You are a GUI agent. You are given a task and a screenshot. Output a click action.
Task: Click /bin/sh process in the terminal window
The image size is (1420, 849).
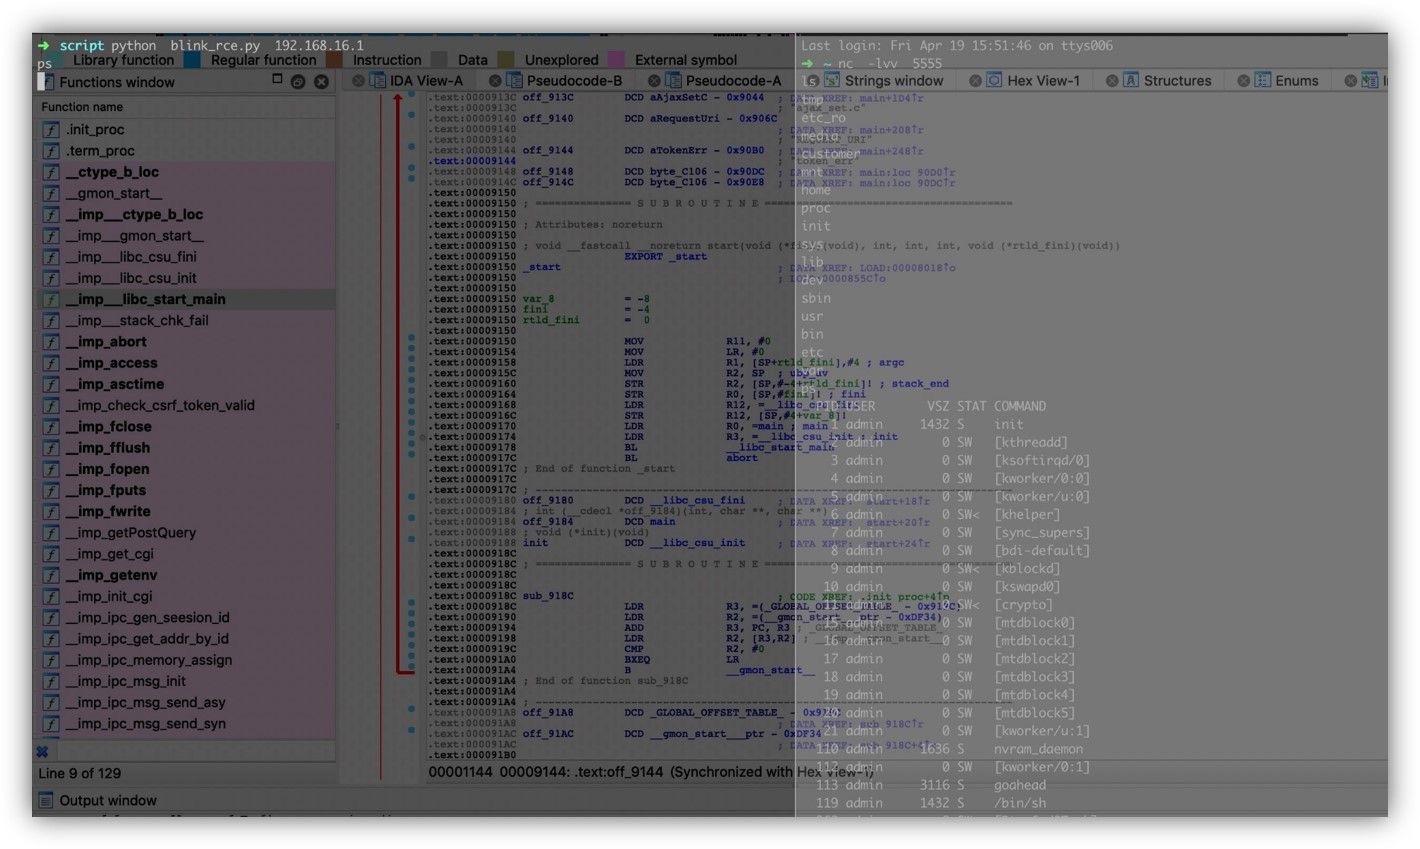1020,803
